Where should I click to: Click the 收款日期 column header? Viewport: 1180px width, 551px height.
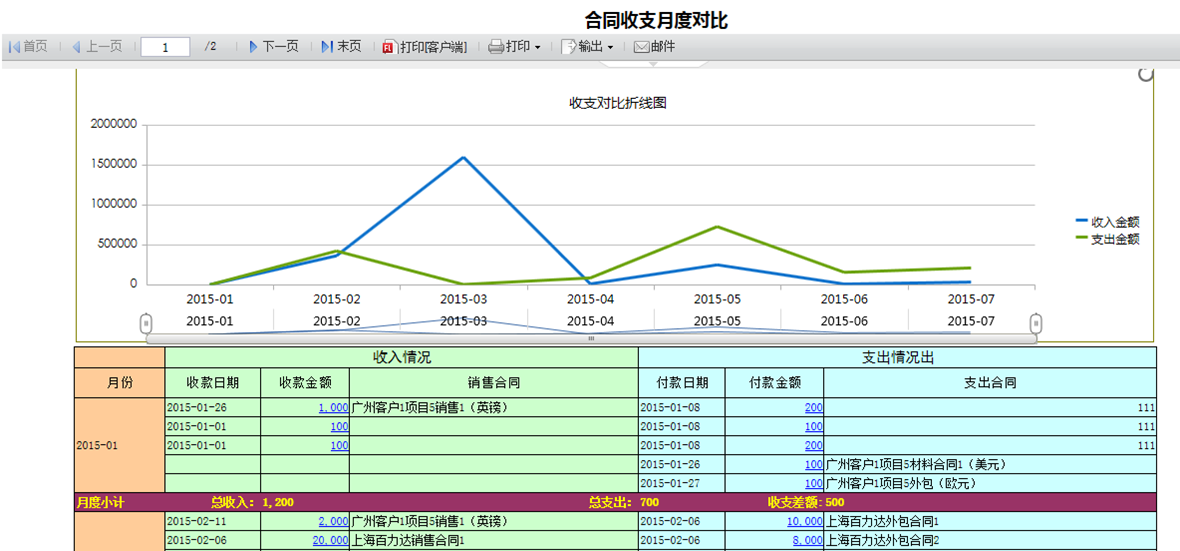coord(212,382)
